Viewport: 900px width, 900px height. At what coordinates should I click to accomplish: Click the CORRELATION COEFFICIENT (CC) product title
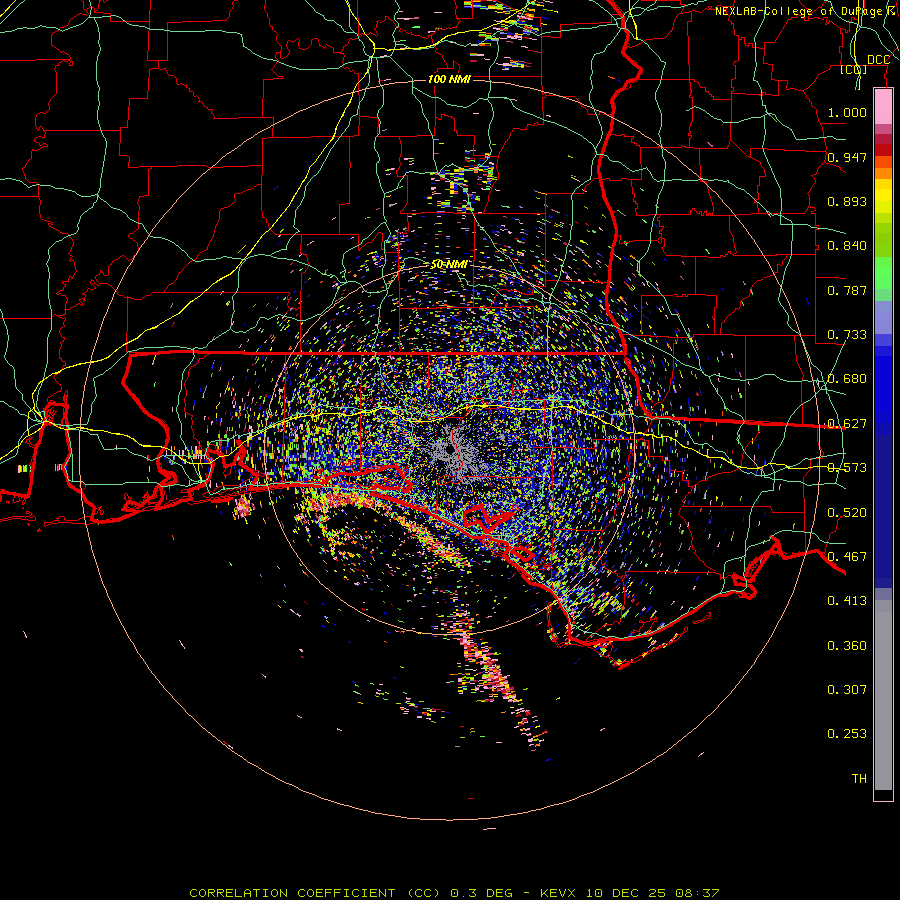point(315,893)
